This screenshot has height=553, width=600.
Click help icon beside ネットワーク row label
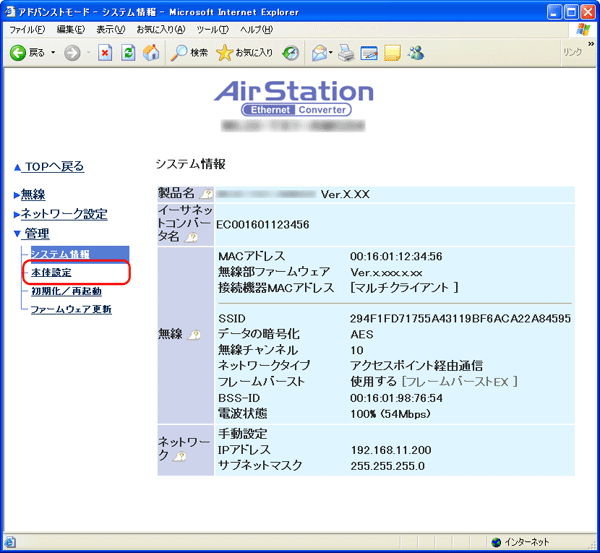coord(179,456)
